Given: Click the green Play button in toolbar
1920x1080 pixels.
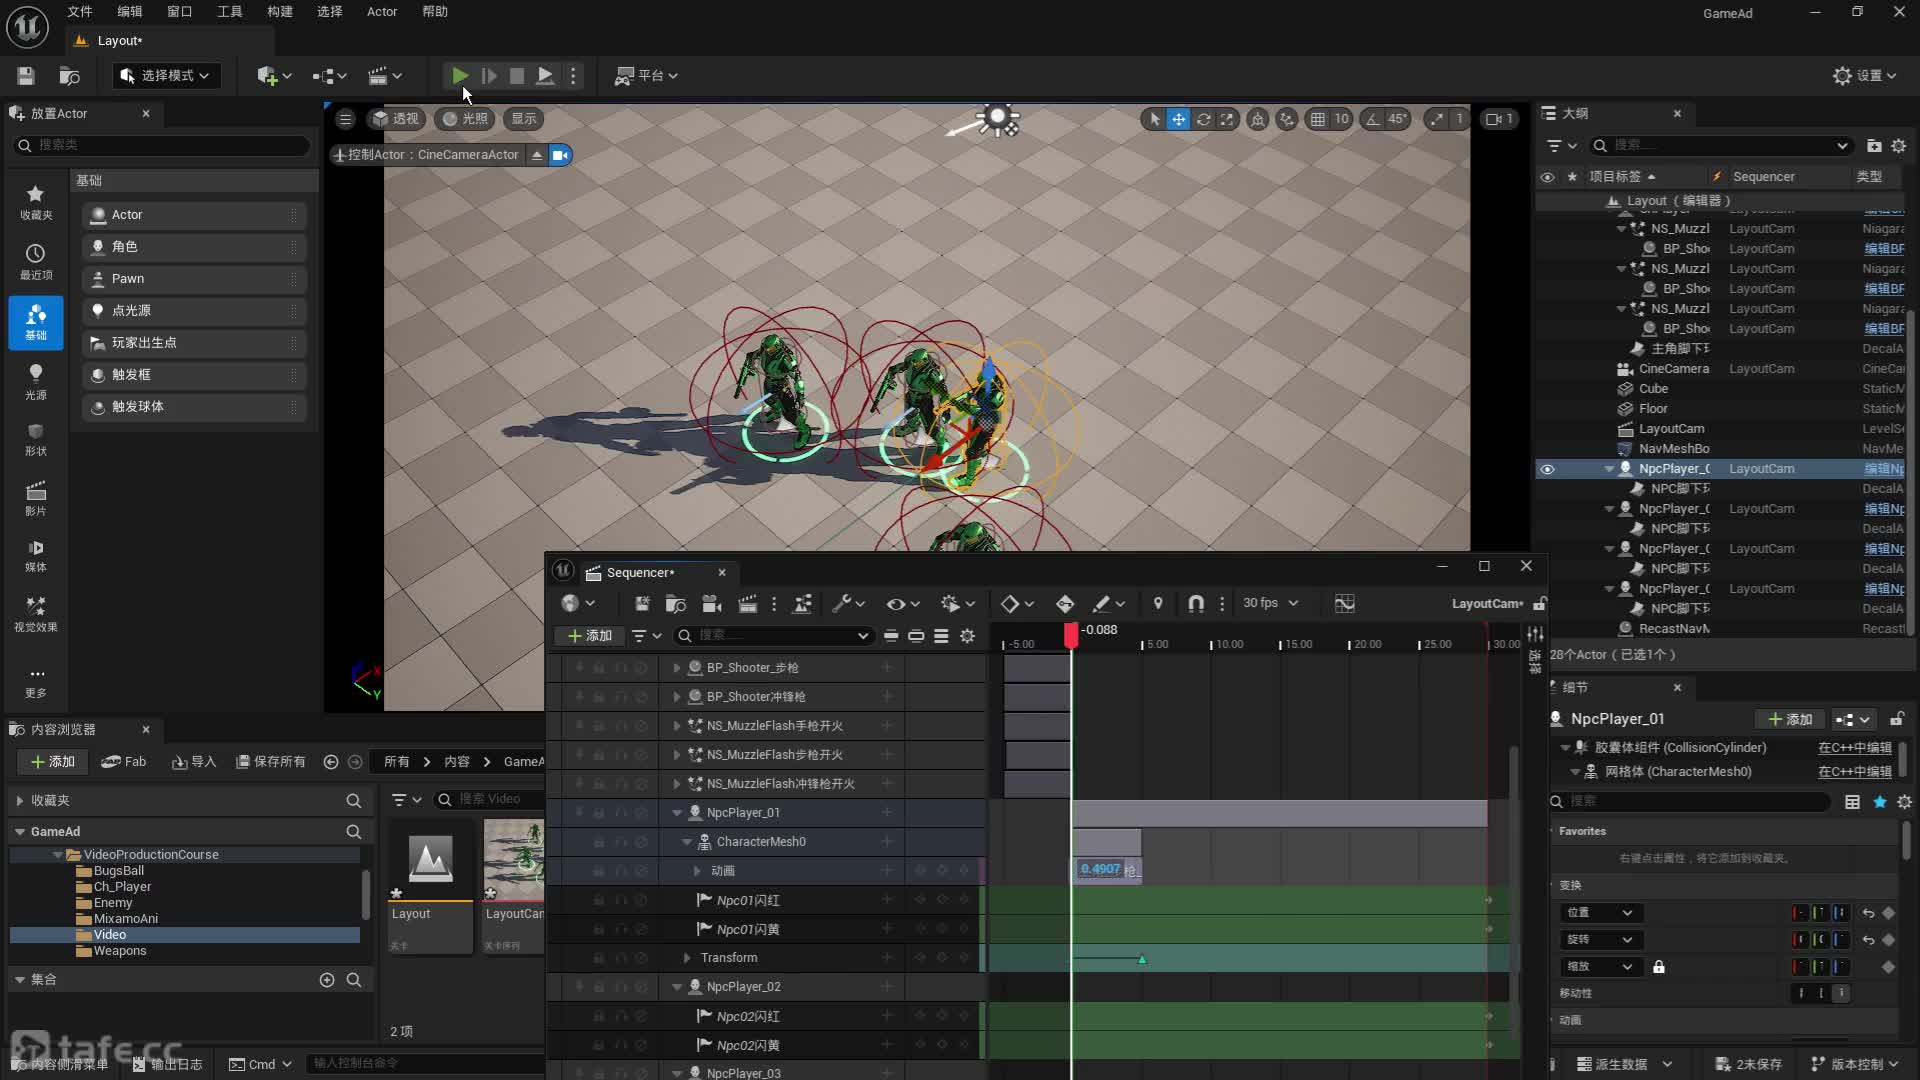Looking at the screenshot, I should coord(459,75).
